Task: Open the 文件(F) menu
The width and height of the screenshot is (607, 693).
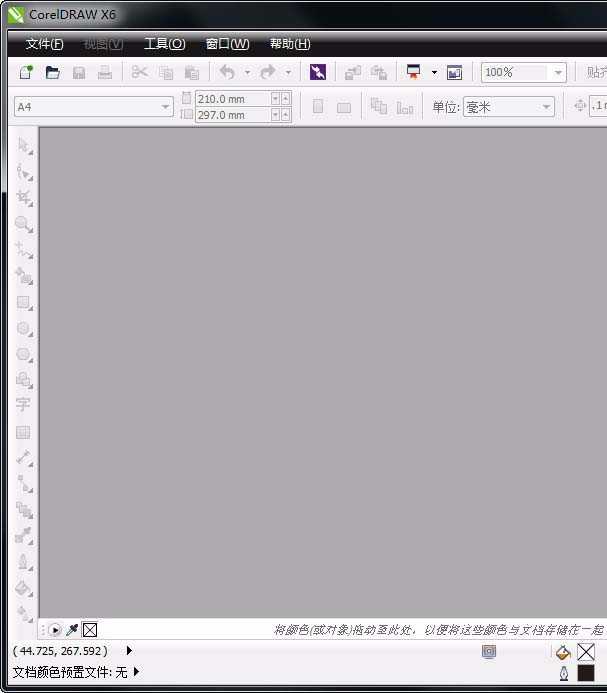Action: 44,44
